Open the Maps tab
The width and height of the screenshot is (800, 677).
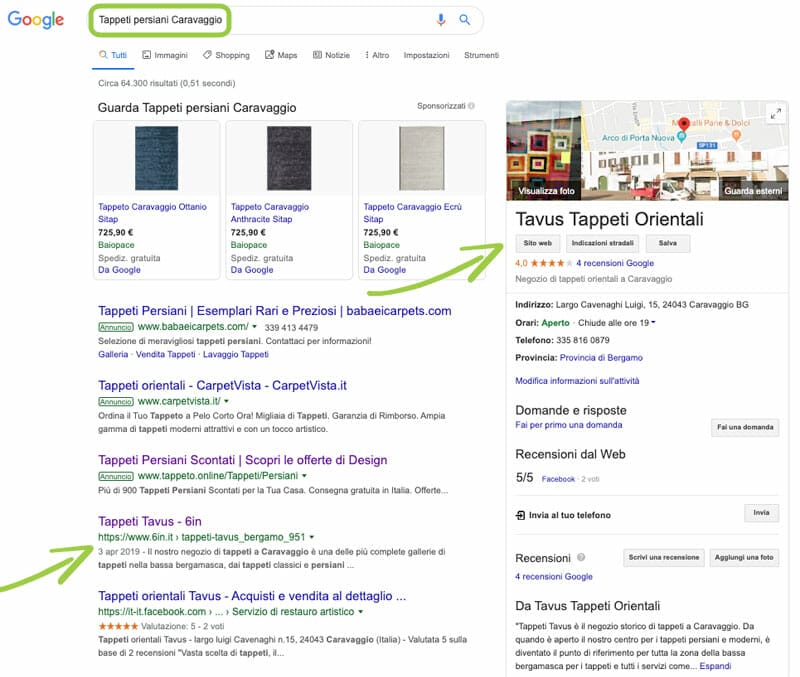(x=281, y=55)
